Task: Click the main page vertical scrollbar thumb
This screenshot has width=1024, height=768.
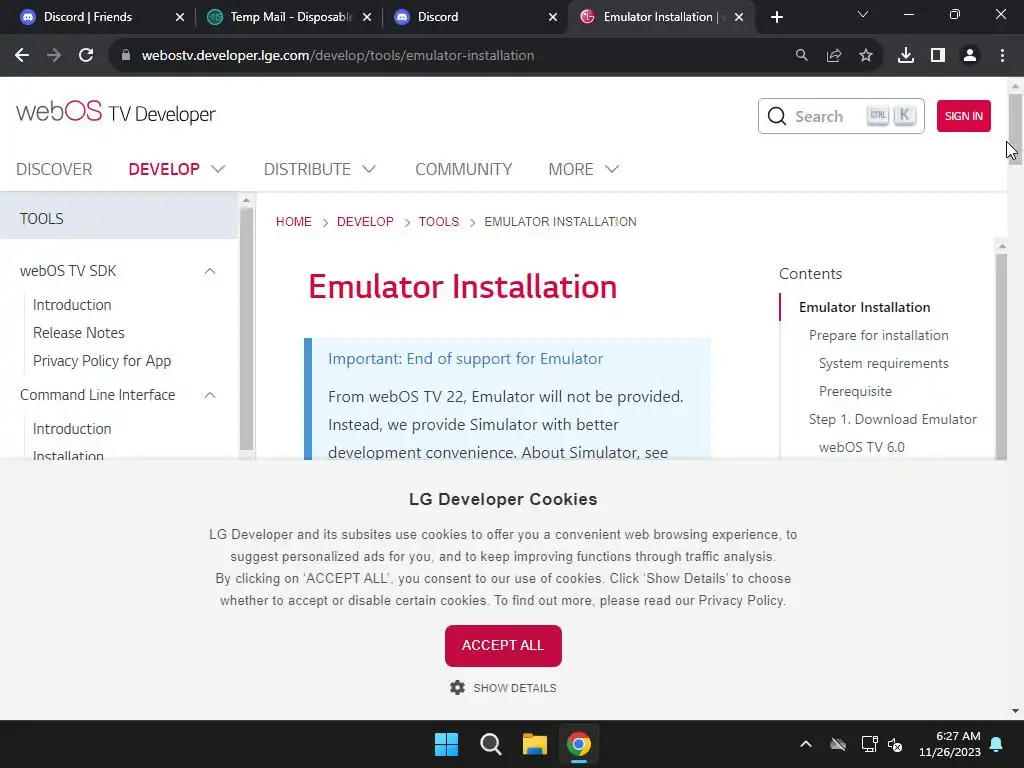Action: click(x=1015, y=128)
